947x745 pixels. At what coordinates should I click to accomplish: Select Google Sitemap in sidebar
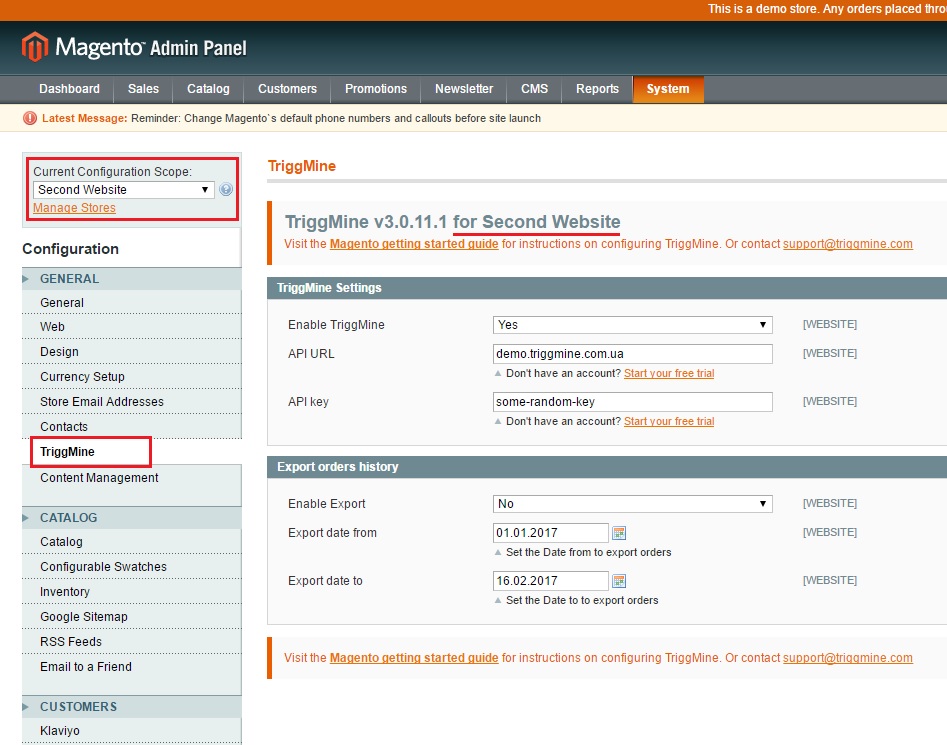[x=132, y=616]
